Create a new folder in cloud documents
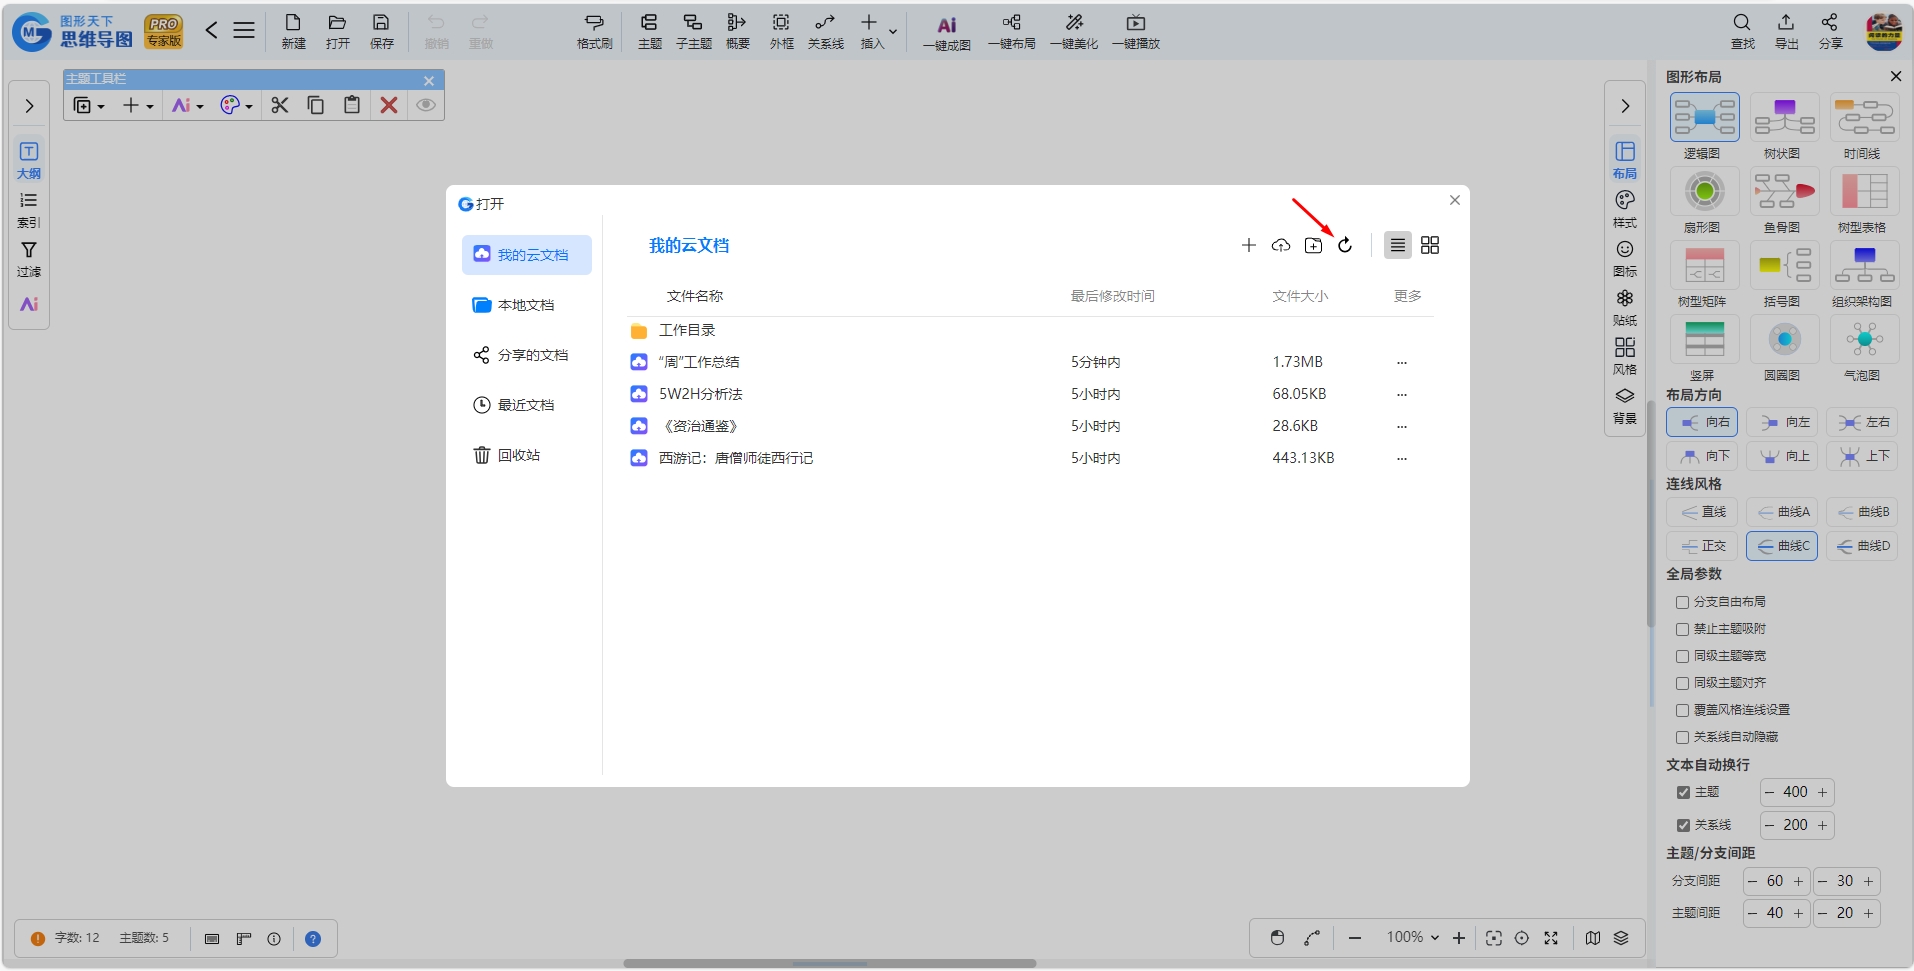 [x=1313, y=245]
